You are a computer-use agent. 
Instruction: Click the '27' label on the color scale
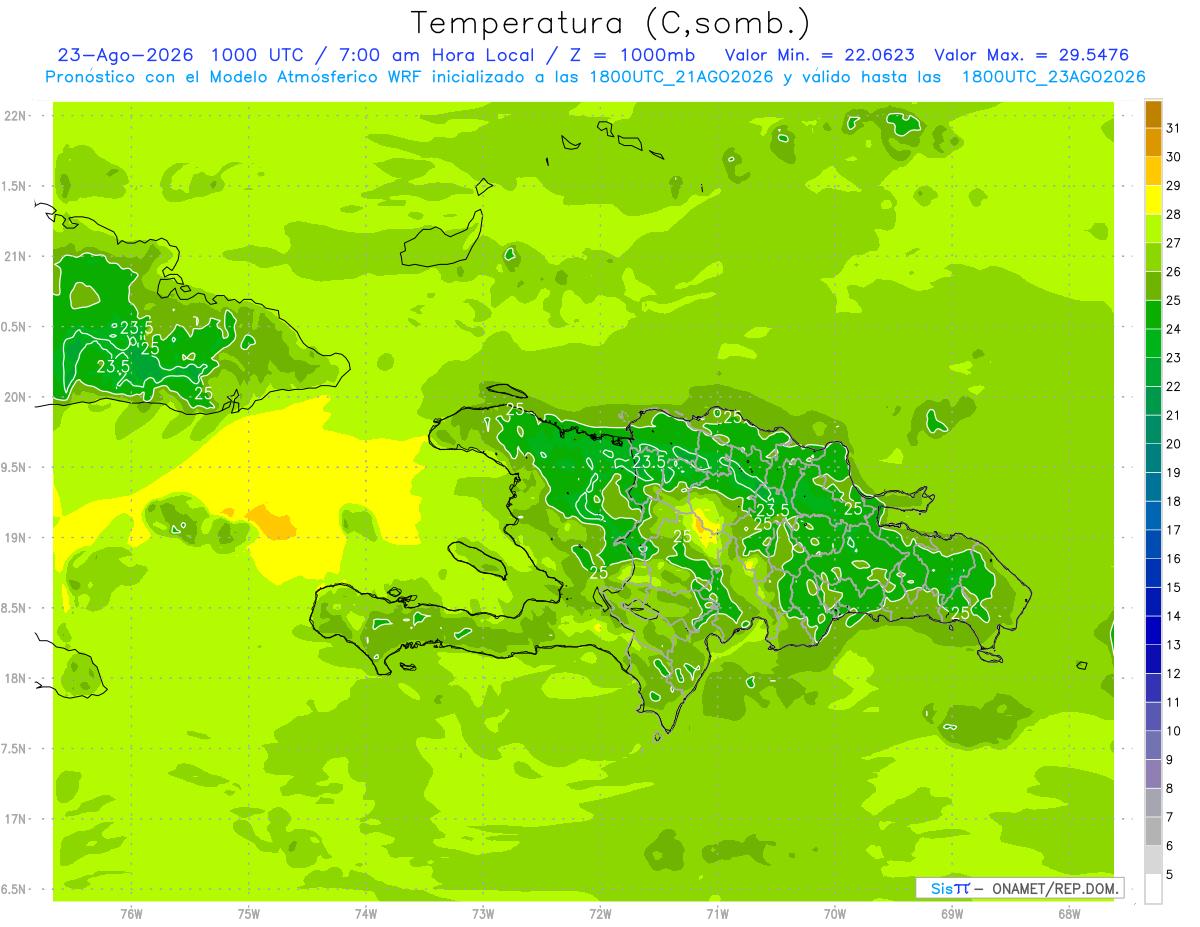[1174, 243]
